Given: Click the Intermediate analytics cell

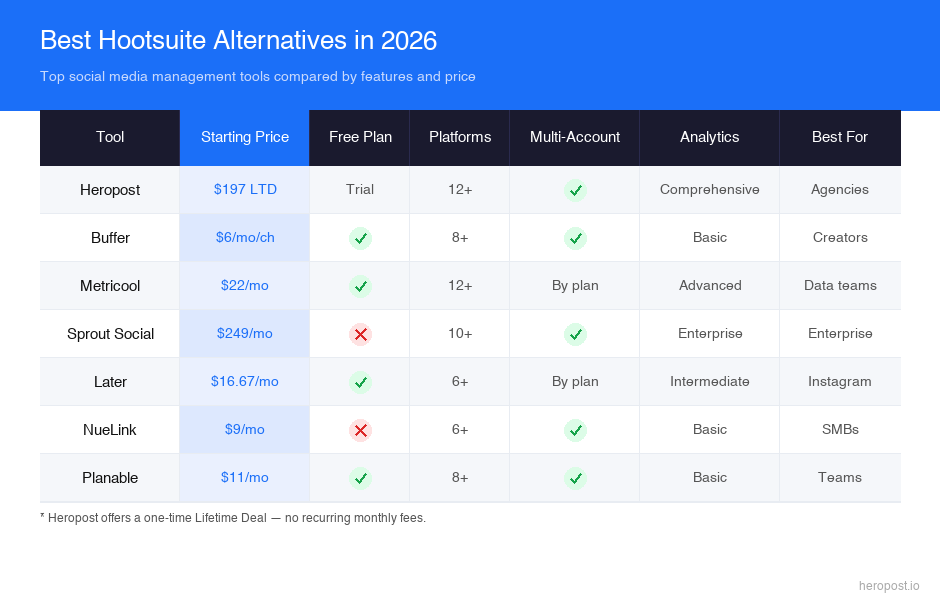Looking at the screenshot, I should coord(710,381).
